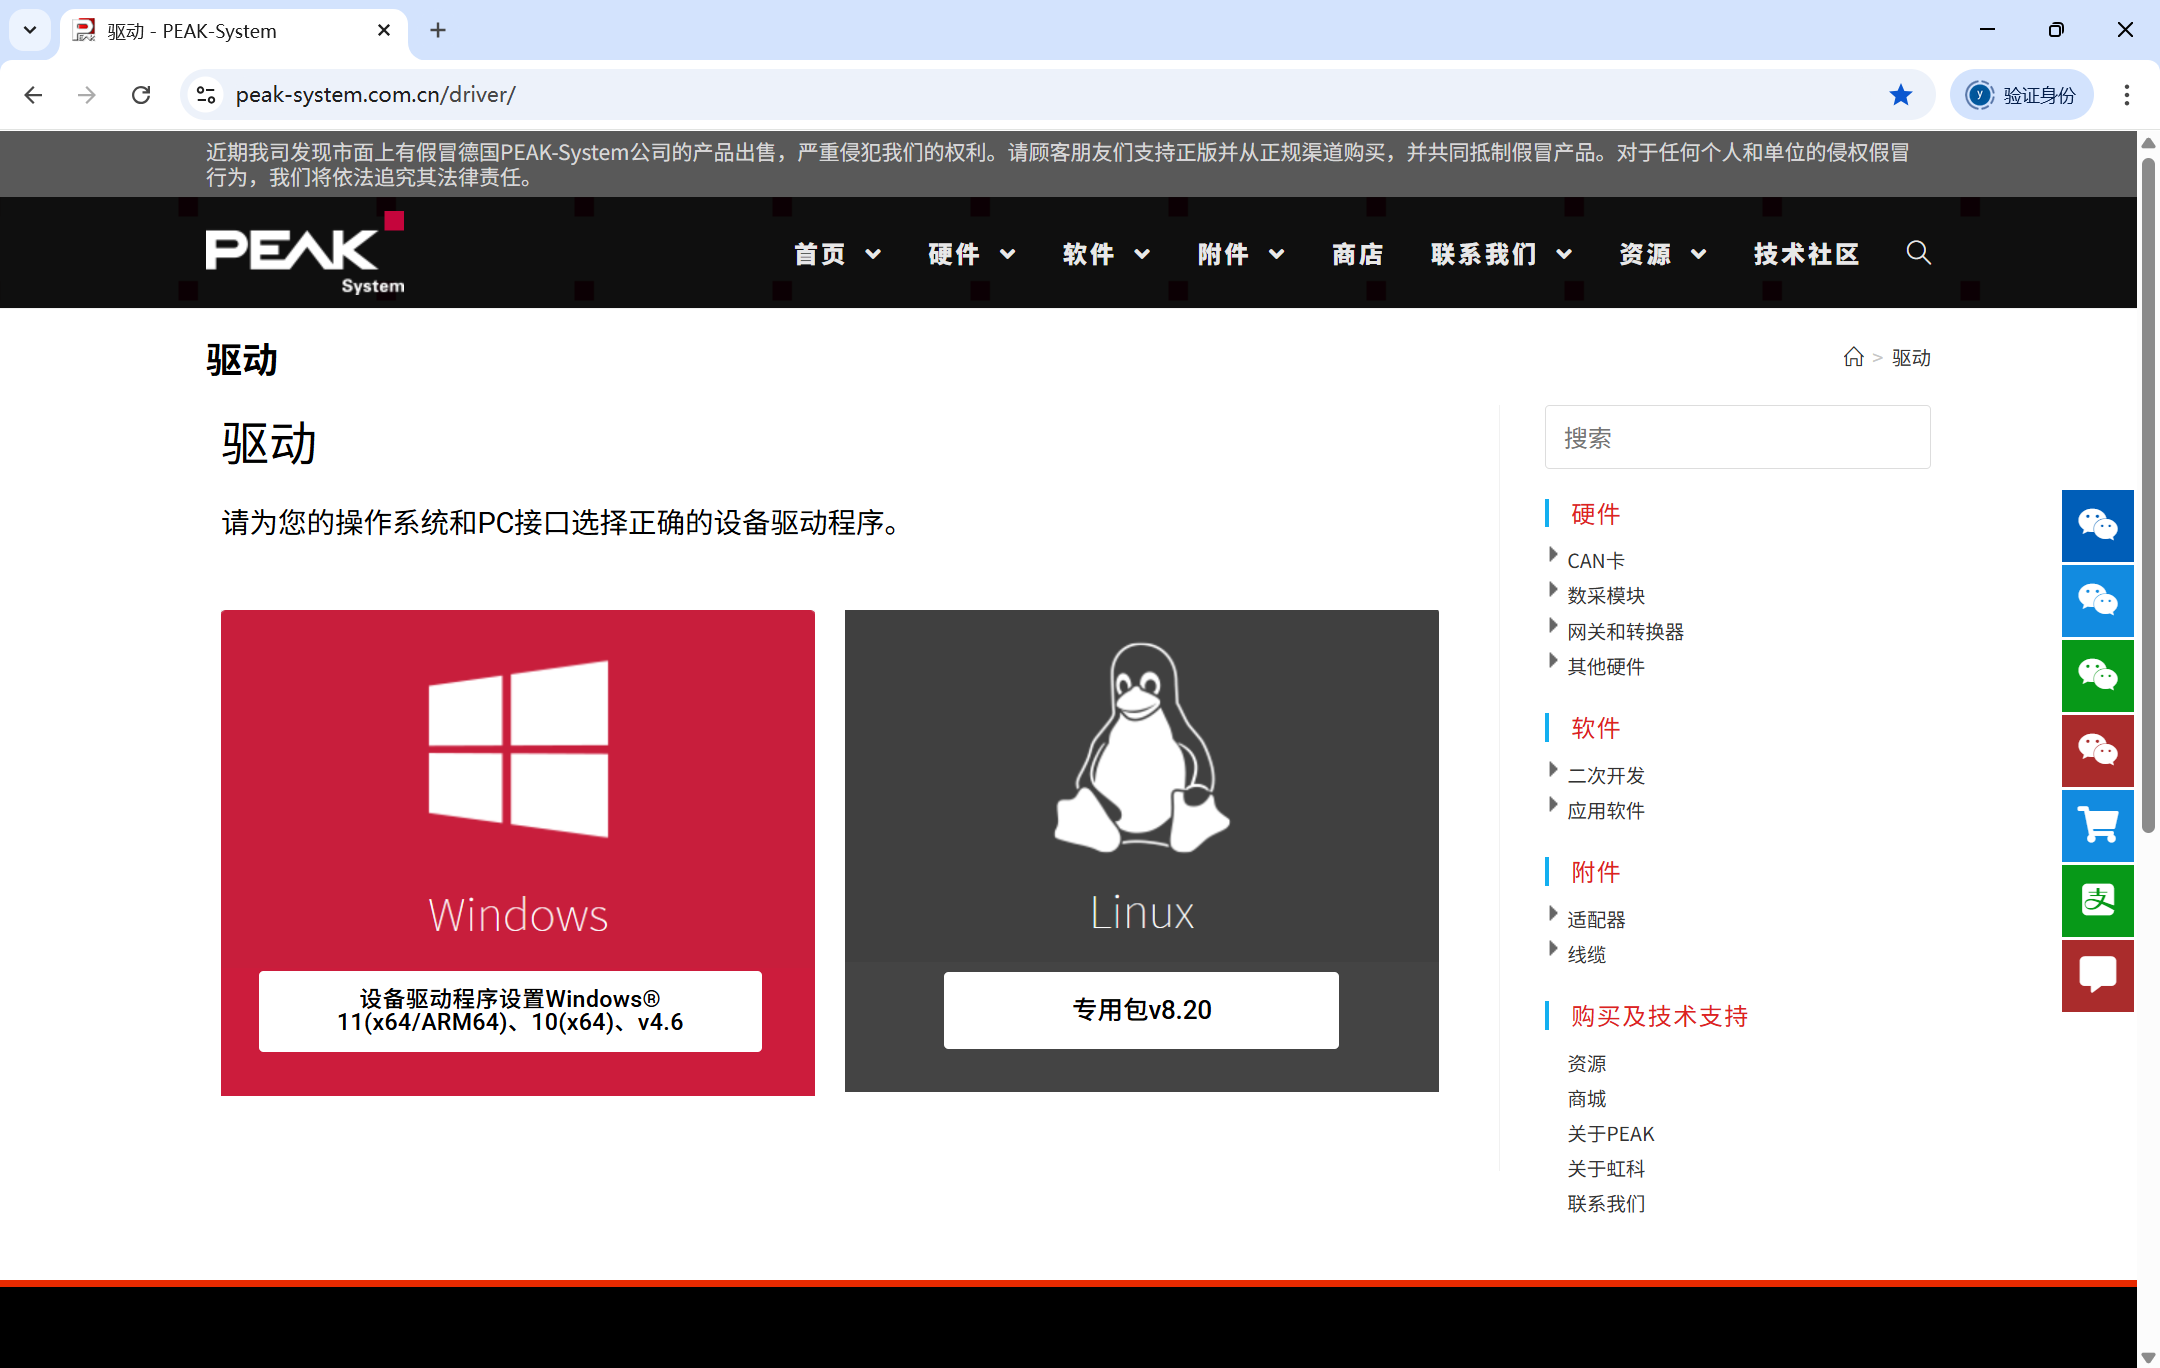Expand the CAN卡 sidebar category
Image resolution: width=2160 pixels, height=1368 pixels.
(x=1595, y=561)
